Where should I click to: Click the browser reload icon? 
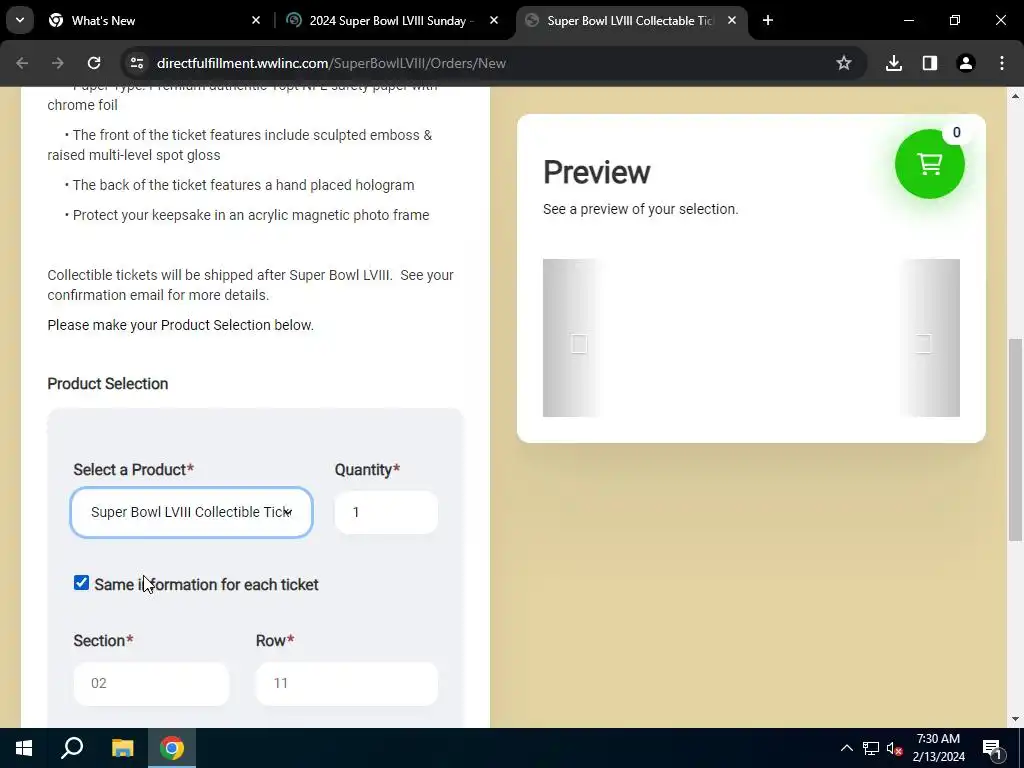point(94,63)
